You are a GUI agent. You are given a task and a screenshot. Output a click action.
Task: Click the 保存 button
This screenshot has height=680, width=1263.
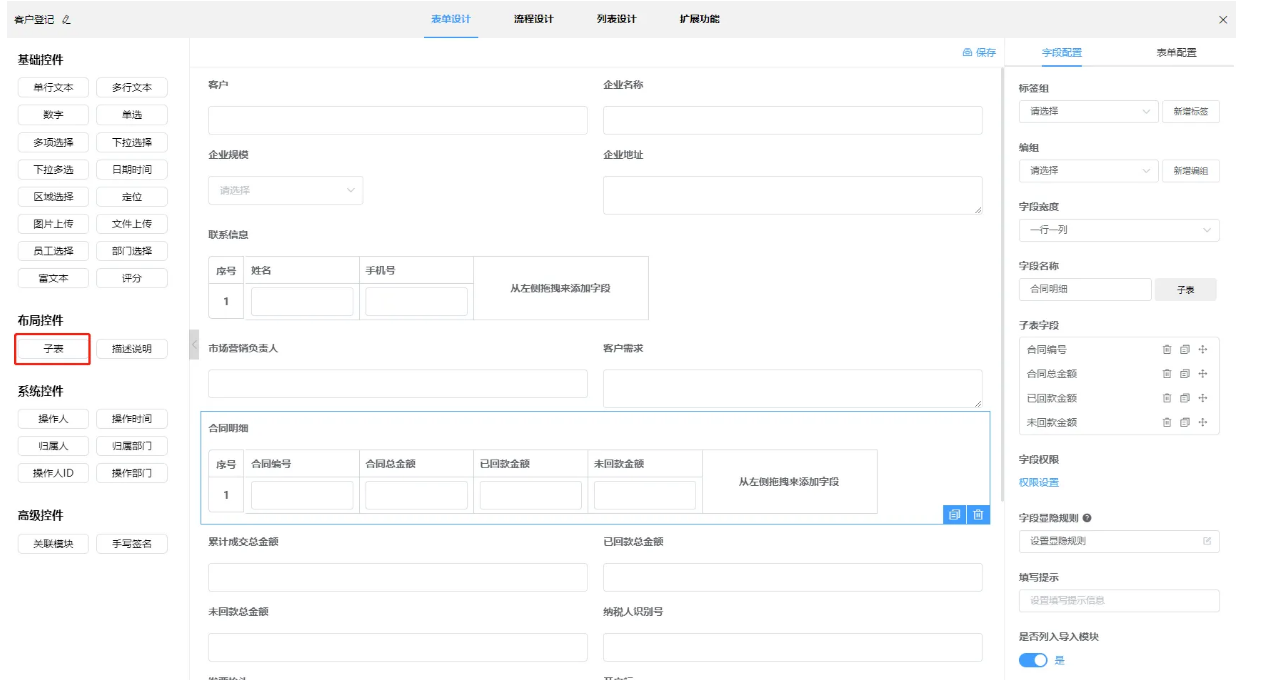(x=979, y=53)
